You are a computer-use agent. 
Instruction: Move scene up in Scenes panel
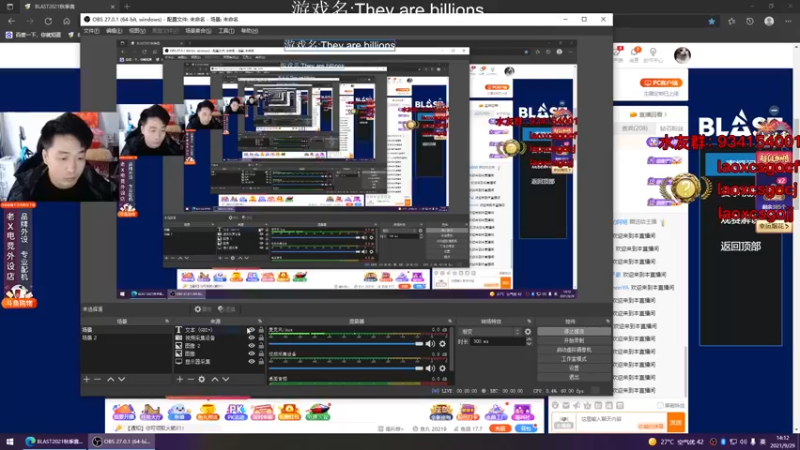[x=111, y=380]
